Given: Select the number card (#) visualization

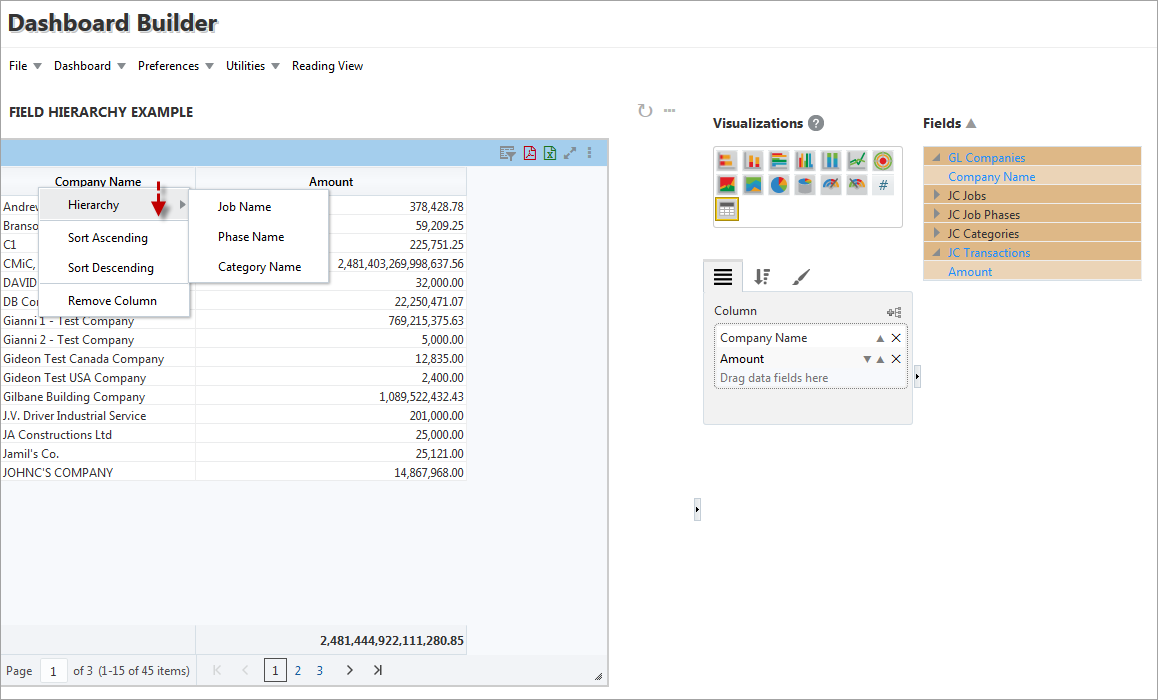Looking at the screenshot, I should tap(882, 185).
